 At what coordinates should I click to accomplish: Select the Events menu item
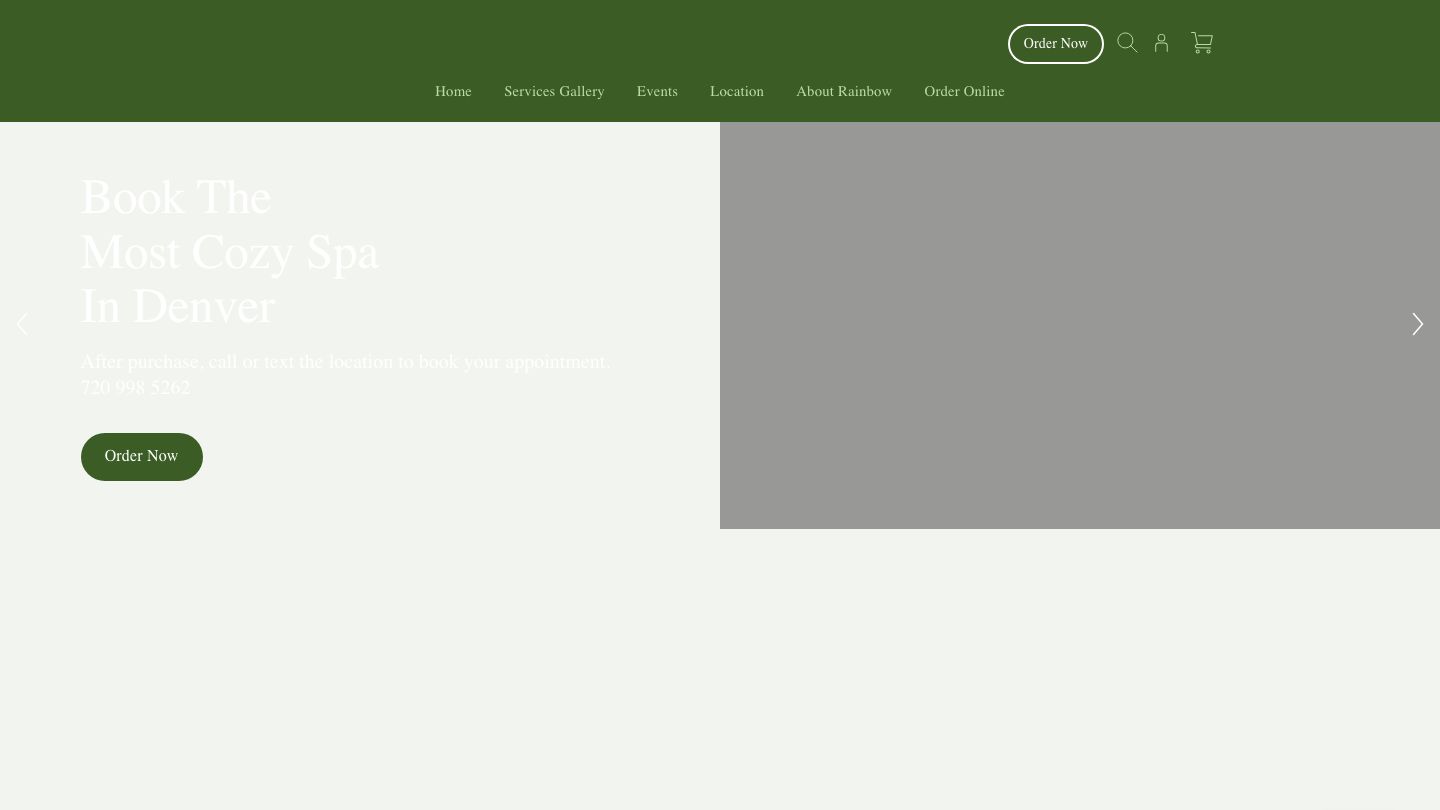(657, 92)
